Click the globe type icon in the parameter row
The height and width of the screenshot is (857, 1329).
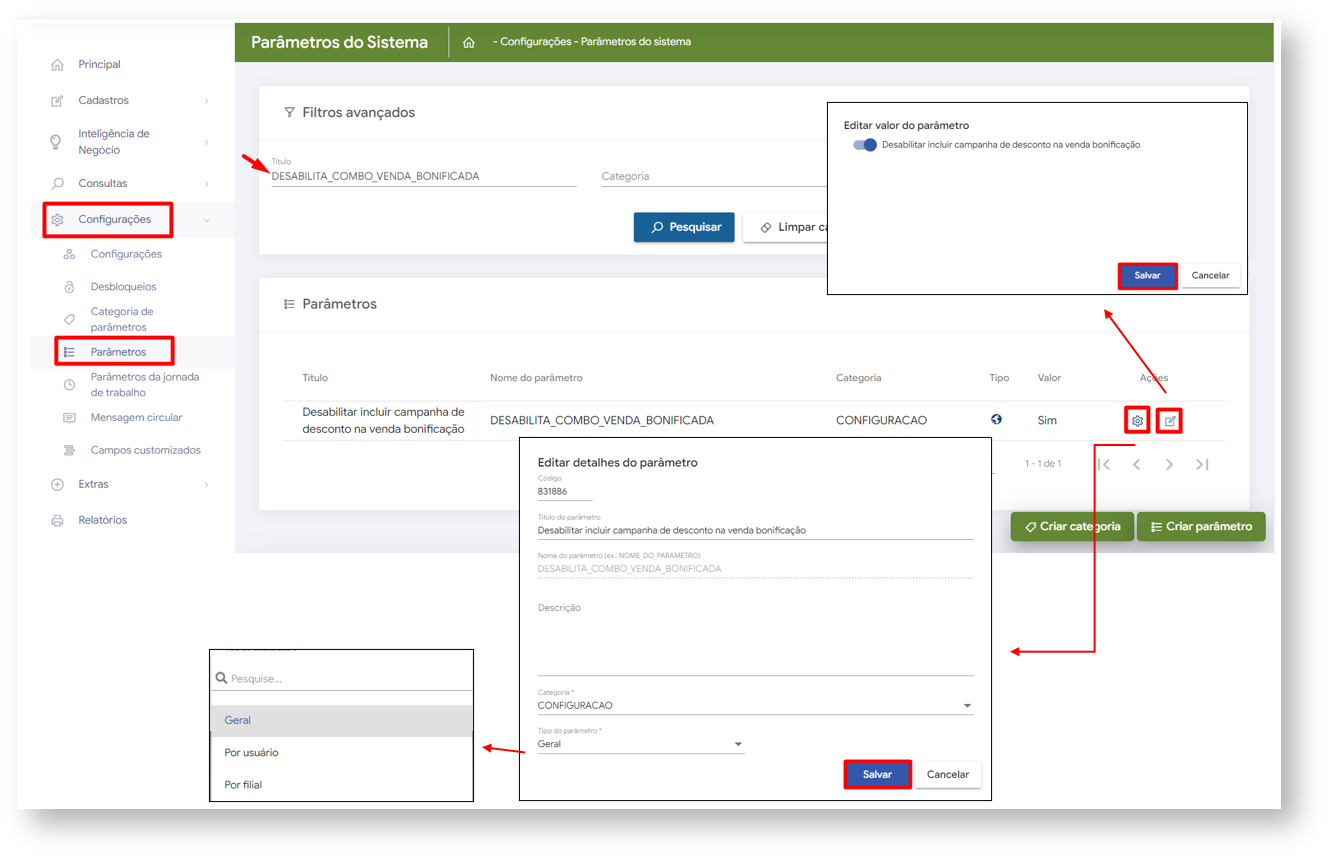(x=996, y=420)
